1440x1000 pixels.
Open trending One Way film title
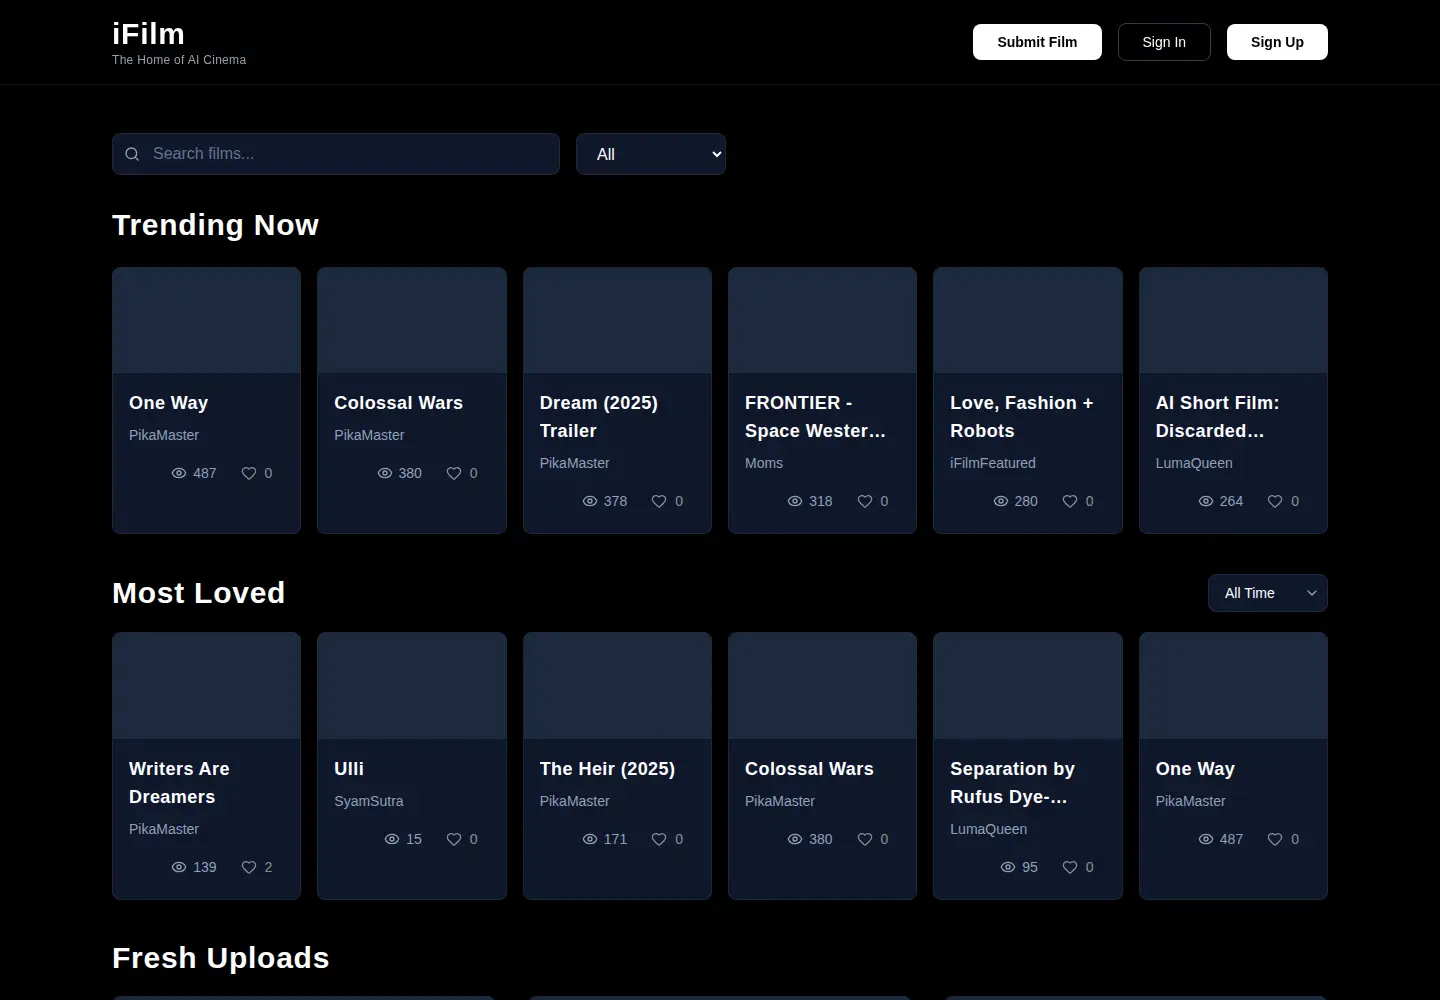coord(168,403)
